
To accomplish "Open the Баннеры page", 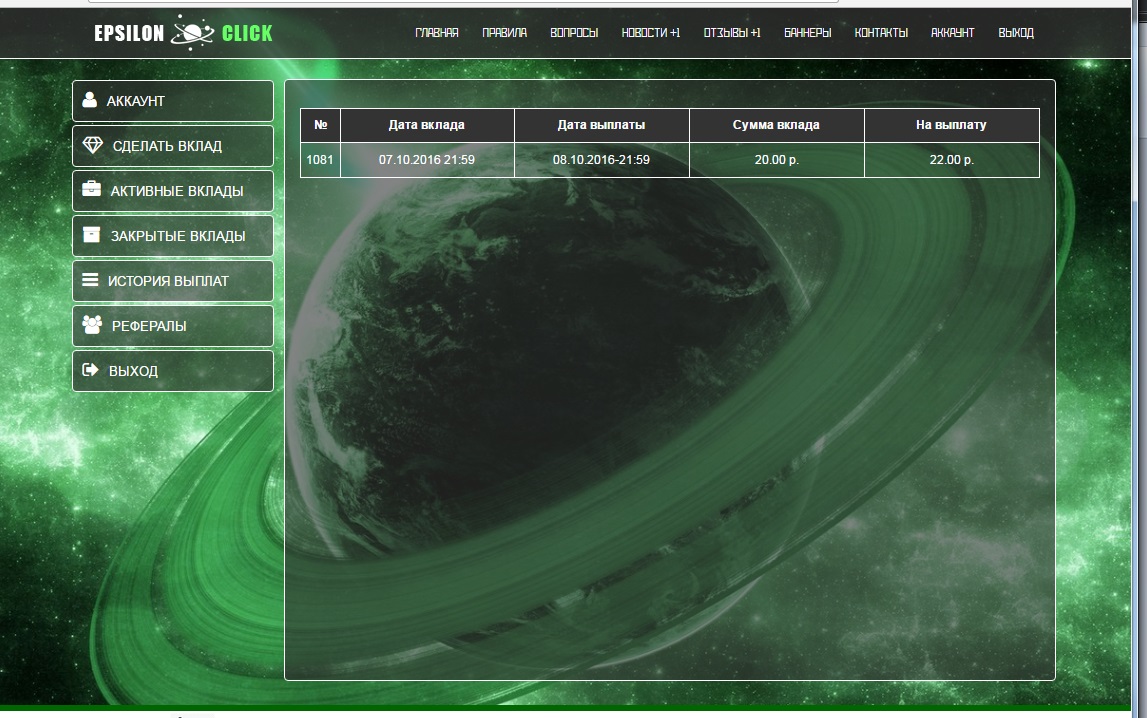I will (807, 33).
